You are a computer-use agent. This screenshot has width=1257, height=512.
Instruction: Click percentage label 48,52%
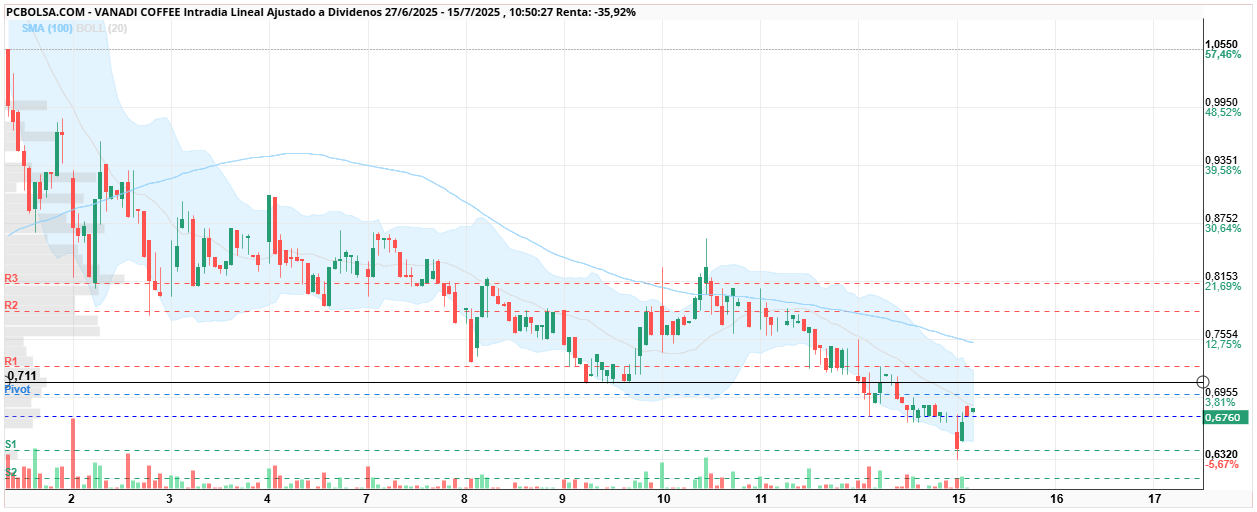click(x=1223, y=113)
